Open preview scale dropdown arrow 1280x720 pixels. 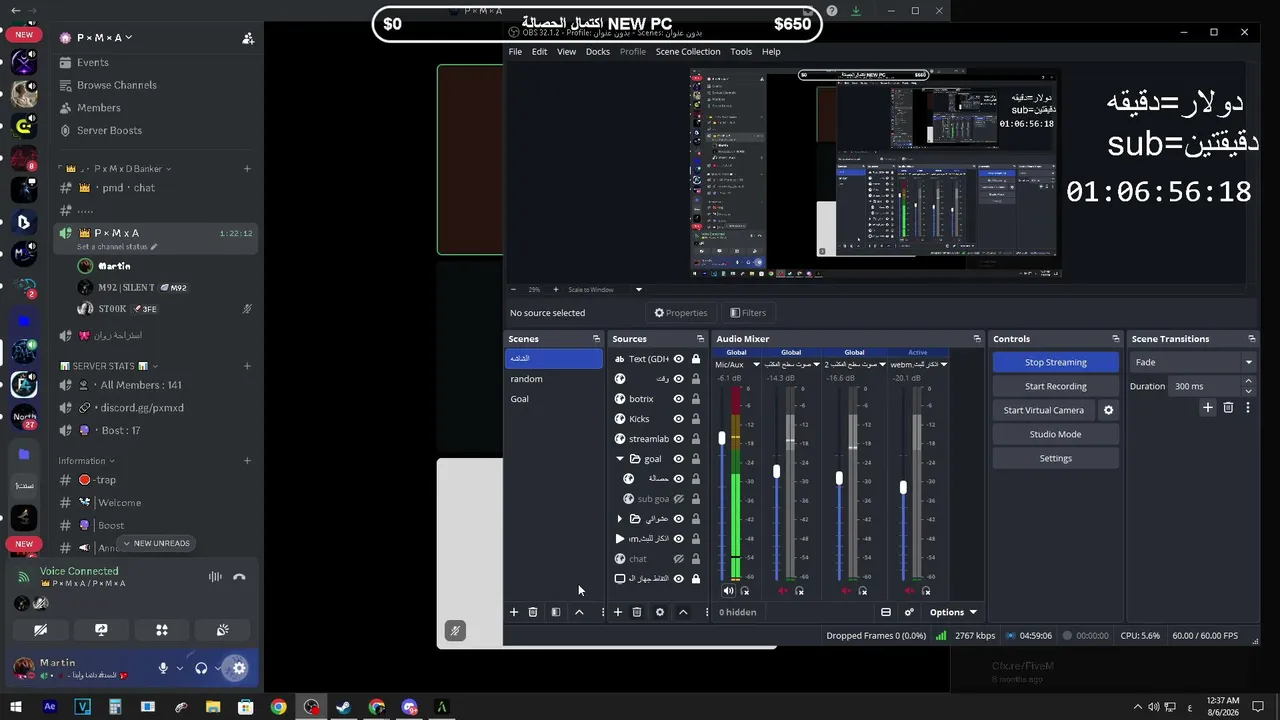pyautogui.click(x=639, y=290)
